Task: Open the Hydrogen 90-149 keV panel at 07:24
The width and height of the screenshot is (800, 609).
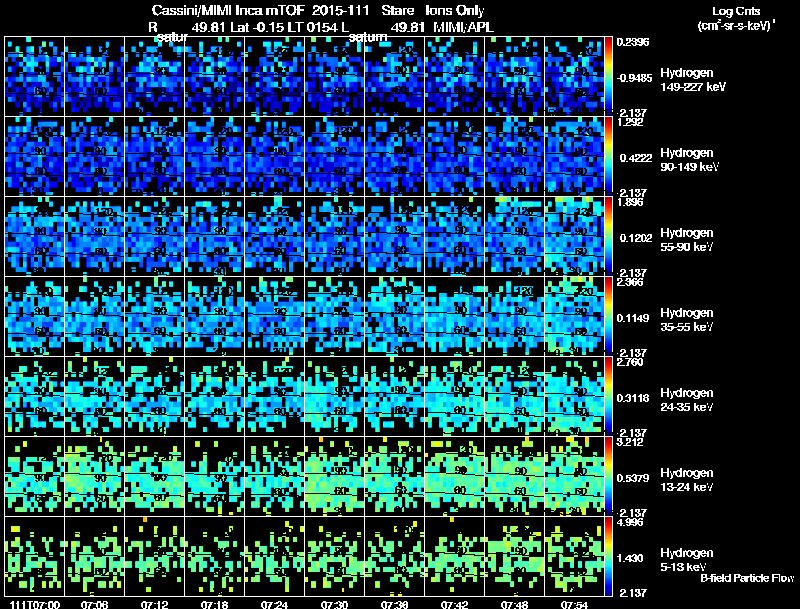Action: (x=274, y=156)
